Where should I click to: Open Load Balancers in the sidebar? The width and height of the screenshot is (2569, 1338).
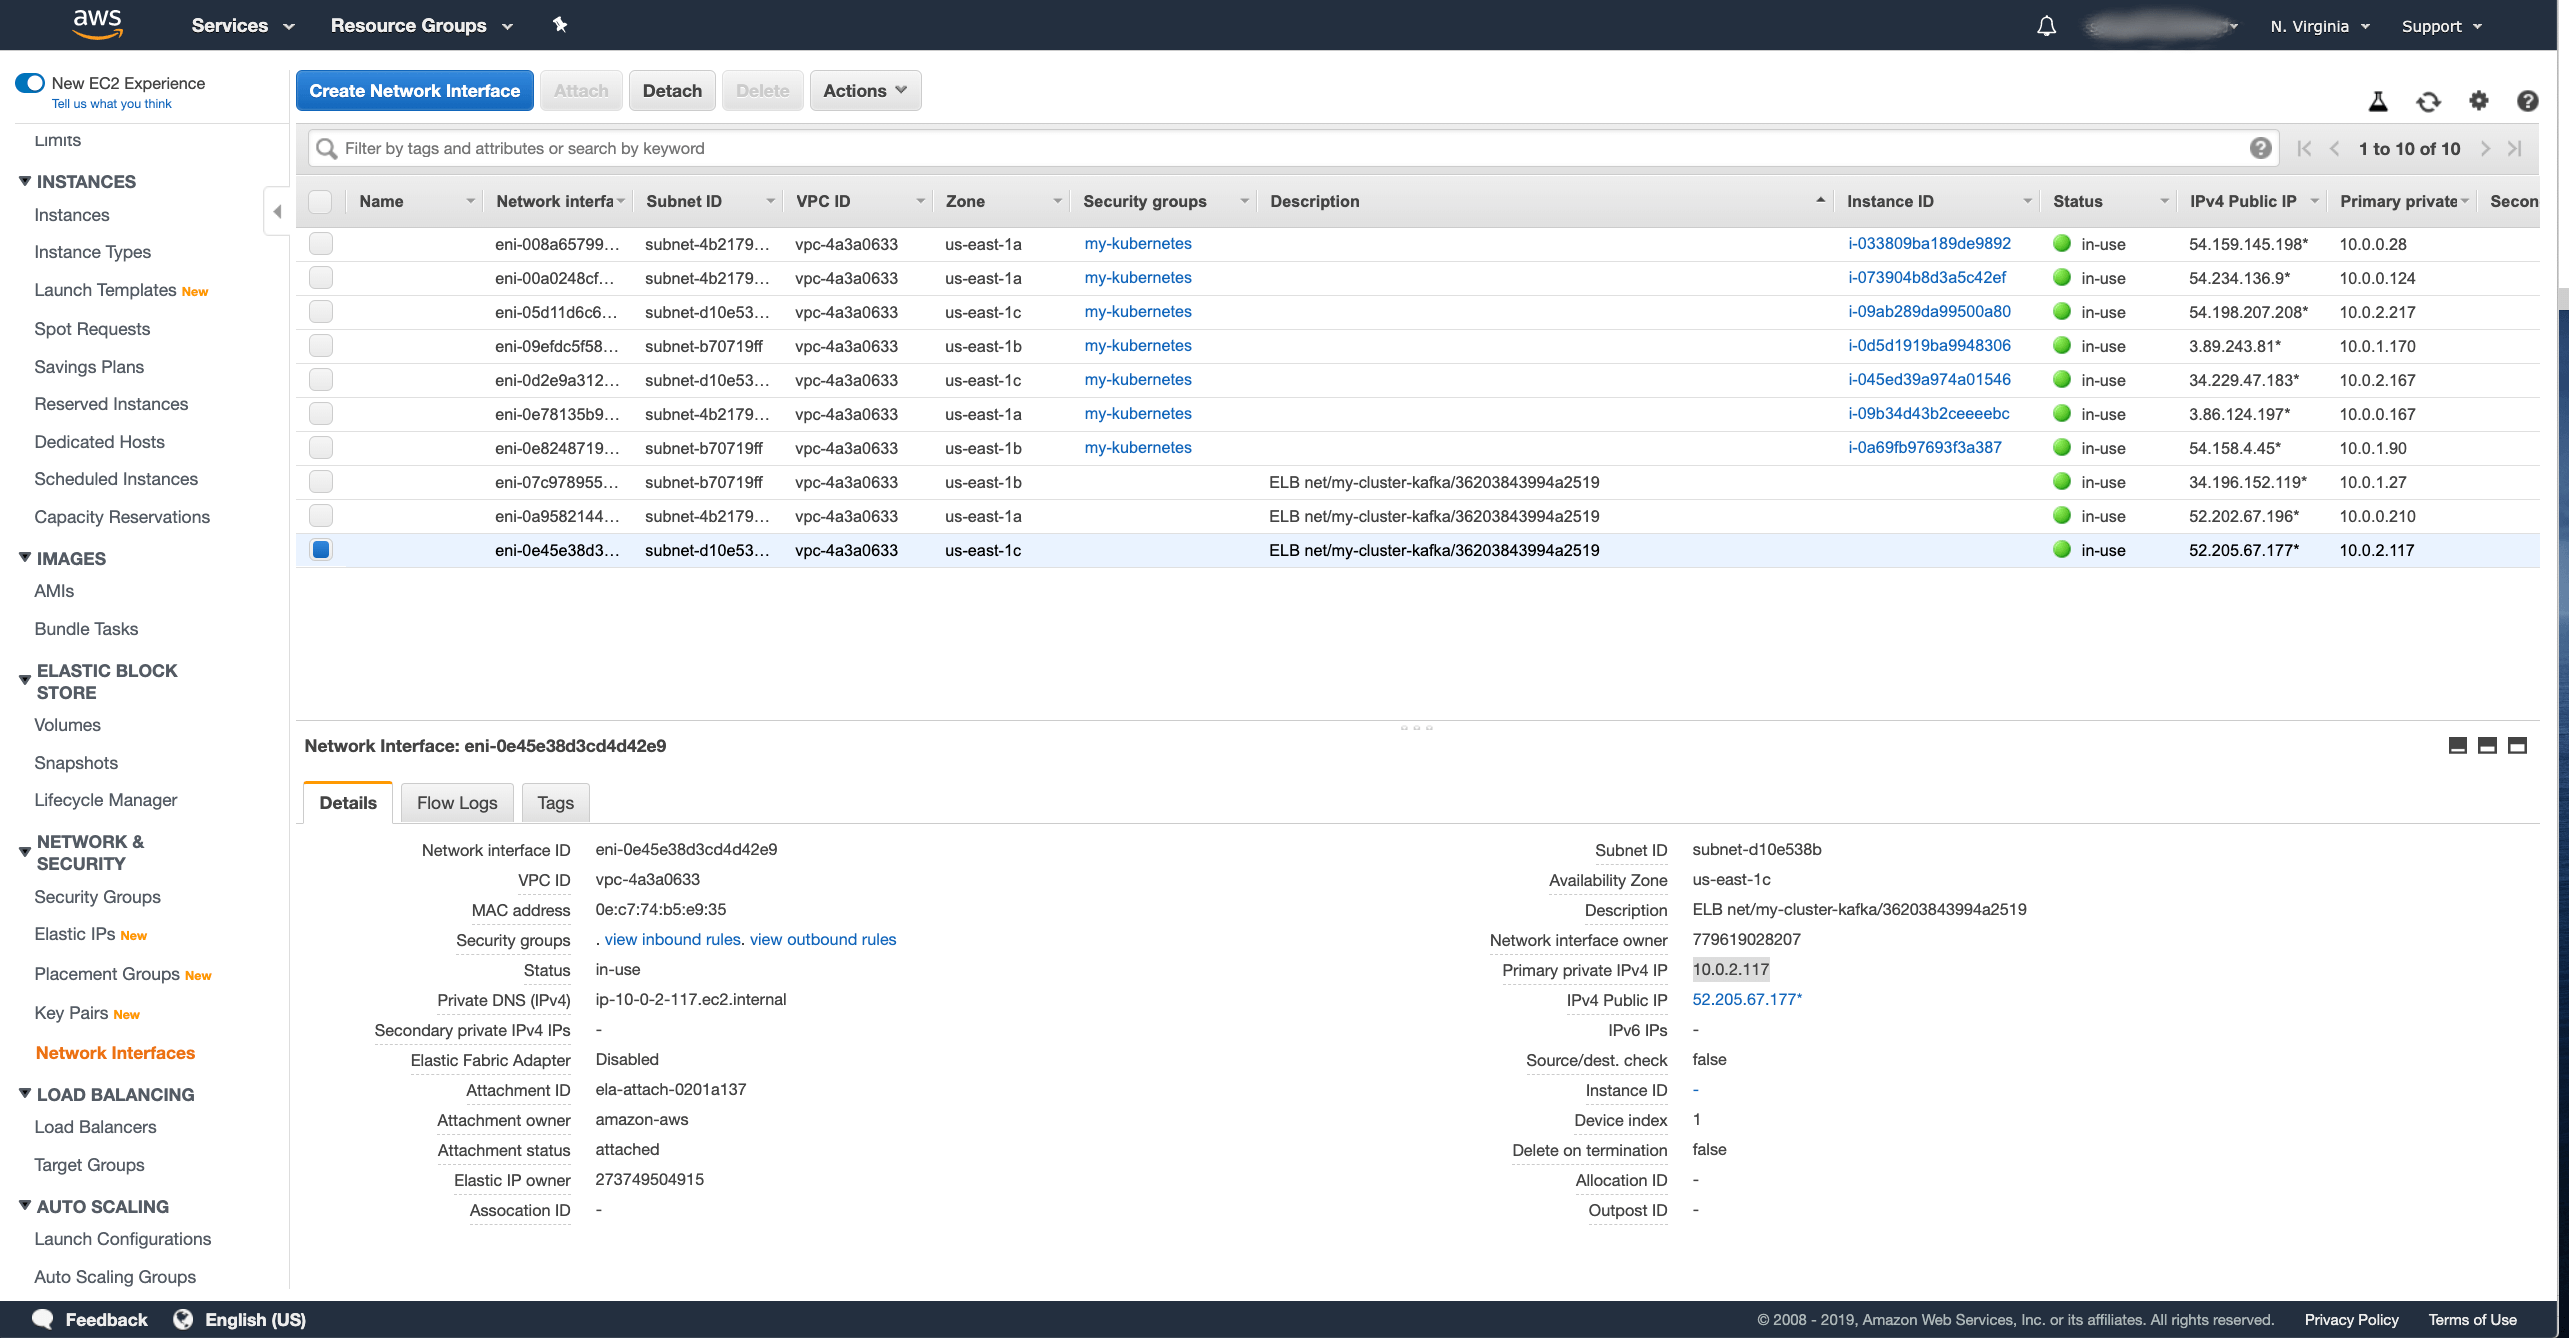pos(95,1127)
